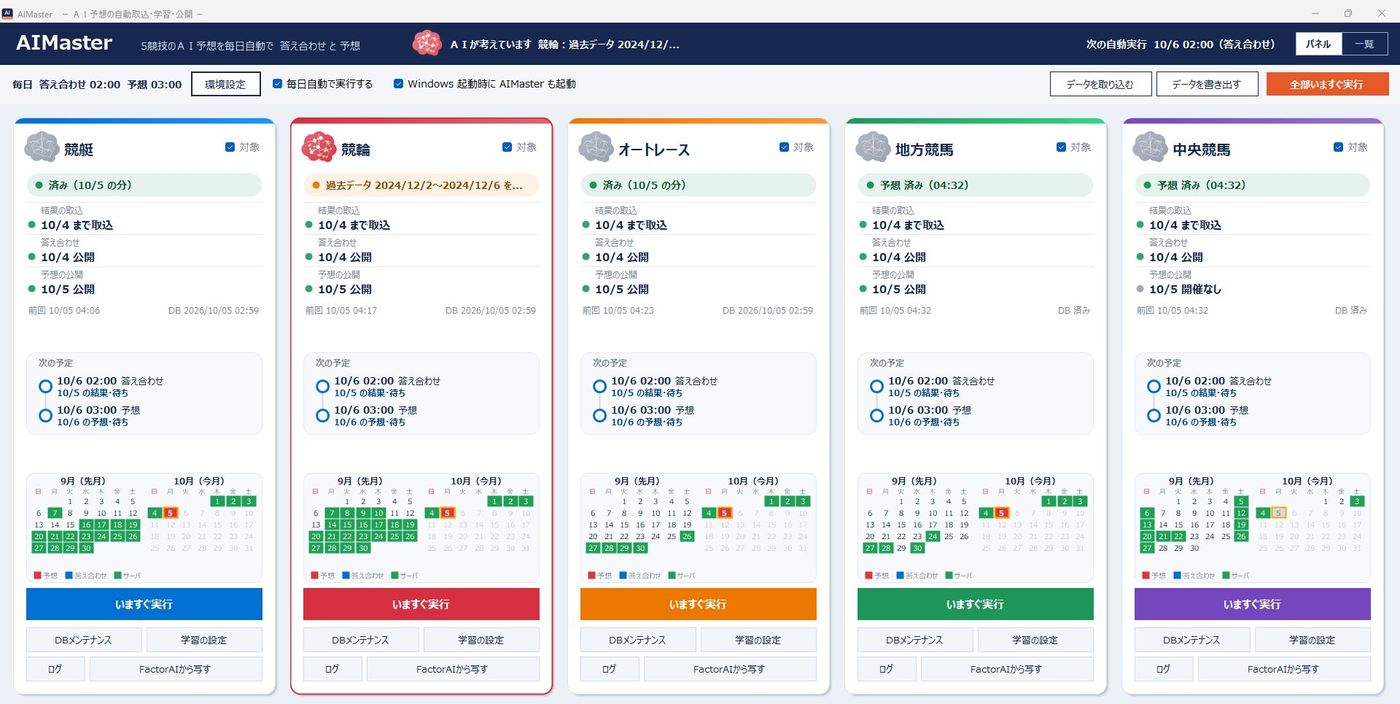The width and height of the screenshot is (1400, 704).
Task: Open ログ for 中央競馬
Action: click(x=1162, y=669)
